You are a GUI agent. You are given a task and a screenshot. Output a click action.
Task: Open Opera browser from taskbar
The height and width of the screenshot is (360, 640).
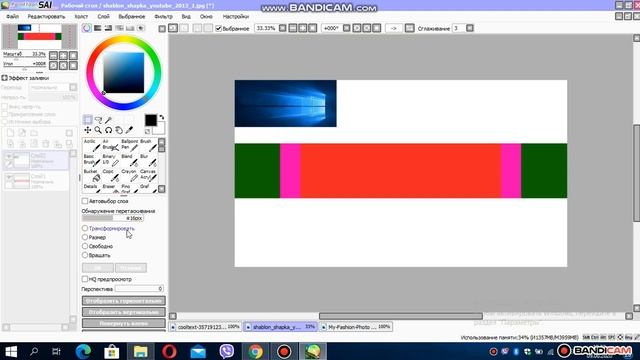click(x=169, y=351)
